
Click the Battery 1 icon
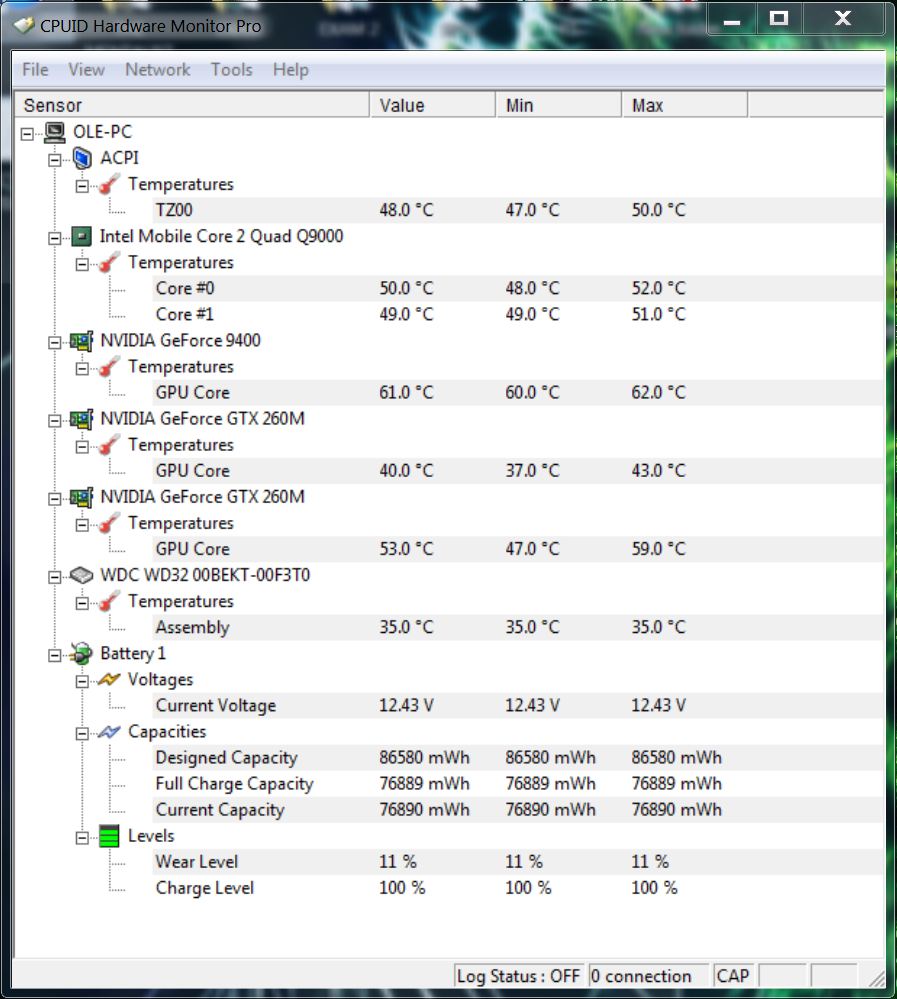coord(82,654)
